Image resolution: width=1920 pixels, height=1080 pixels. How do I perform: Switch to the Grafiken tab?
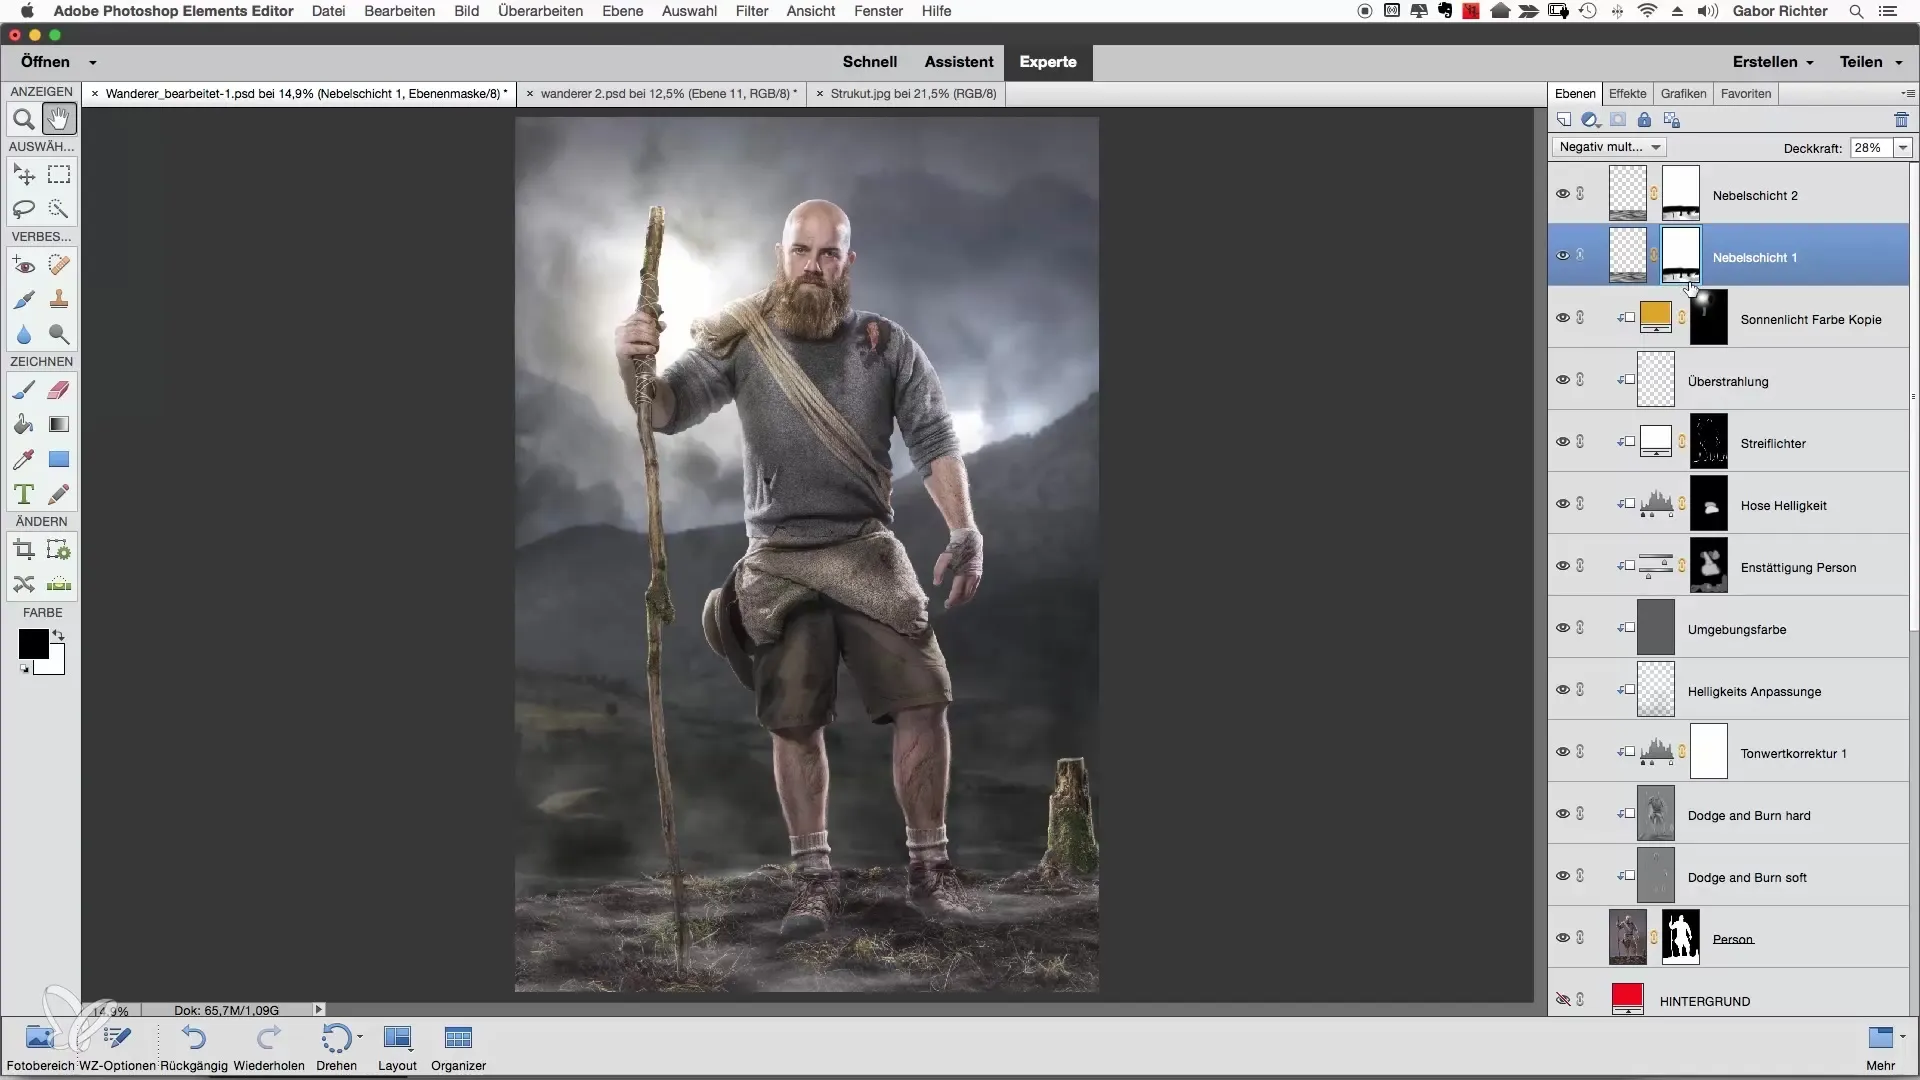[x=1683, y=93]
